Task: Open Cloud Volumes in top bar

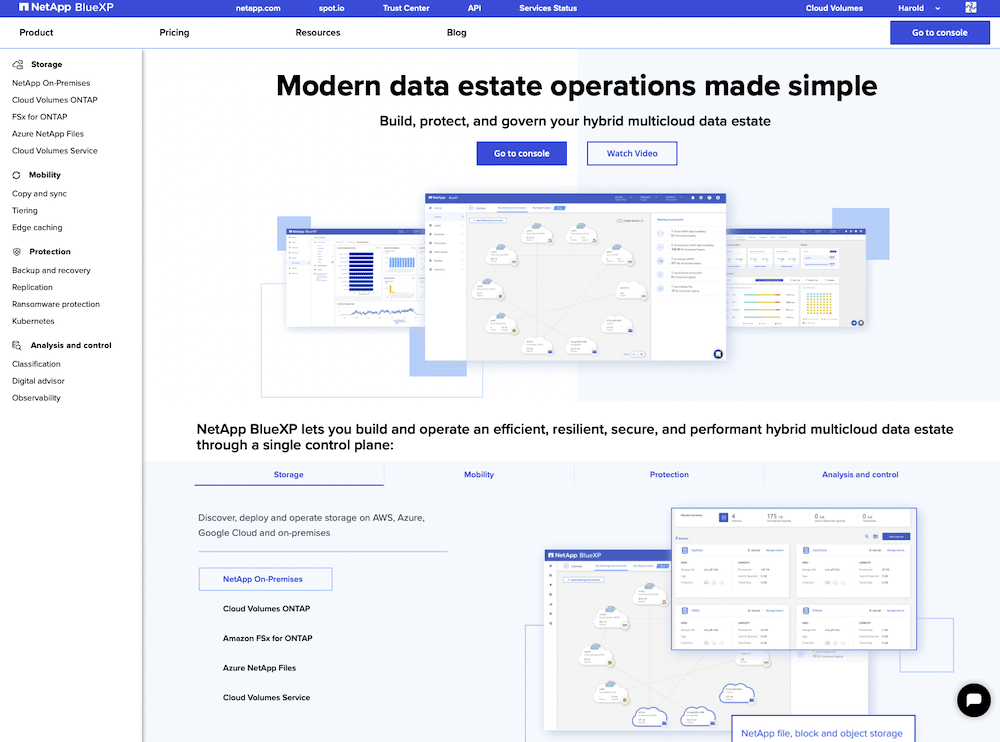Action: pos(834,8)
